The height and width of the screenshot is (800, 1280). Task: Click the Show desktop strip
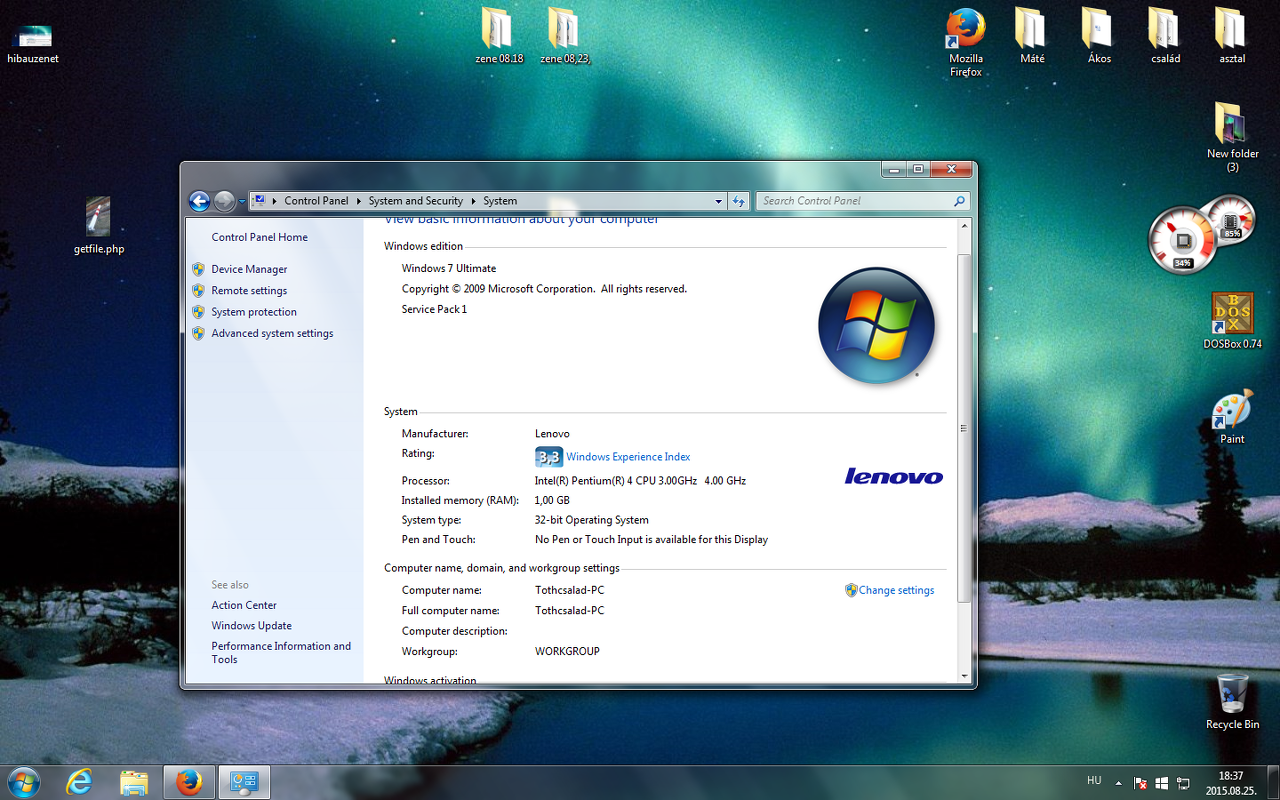[1273, 783]
